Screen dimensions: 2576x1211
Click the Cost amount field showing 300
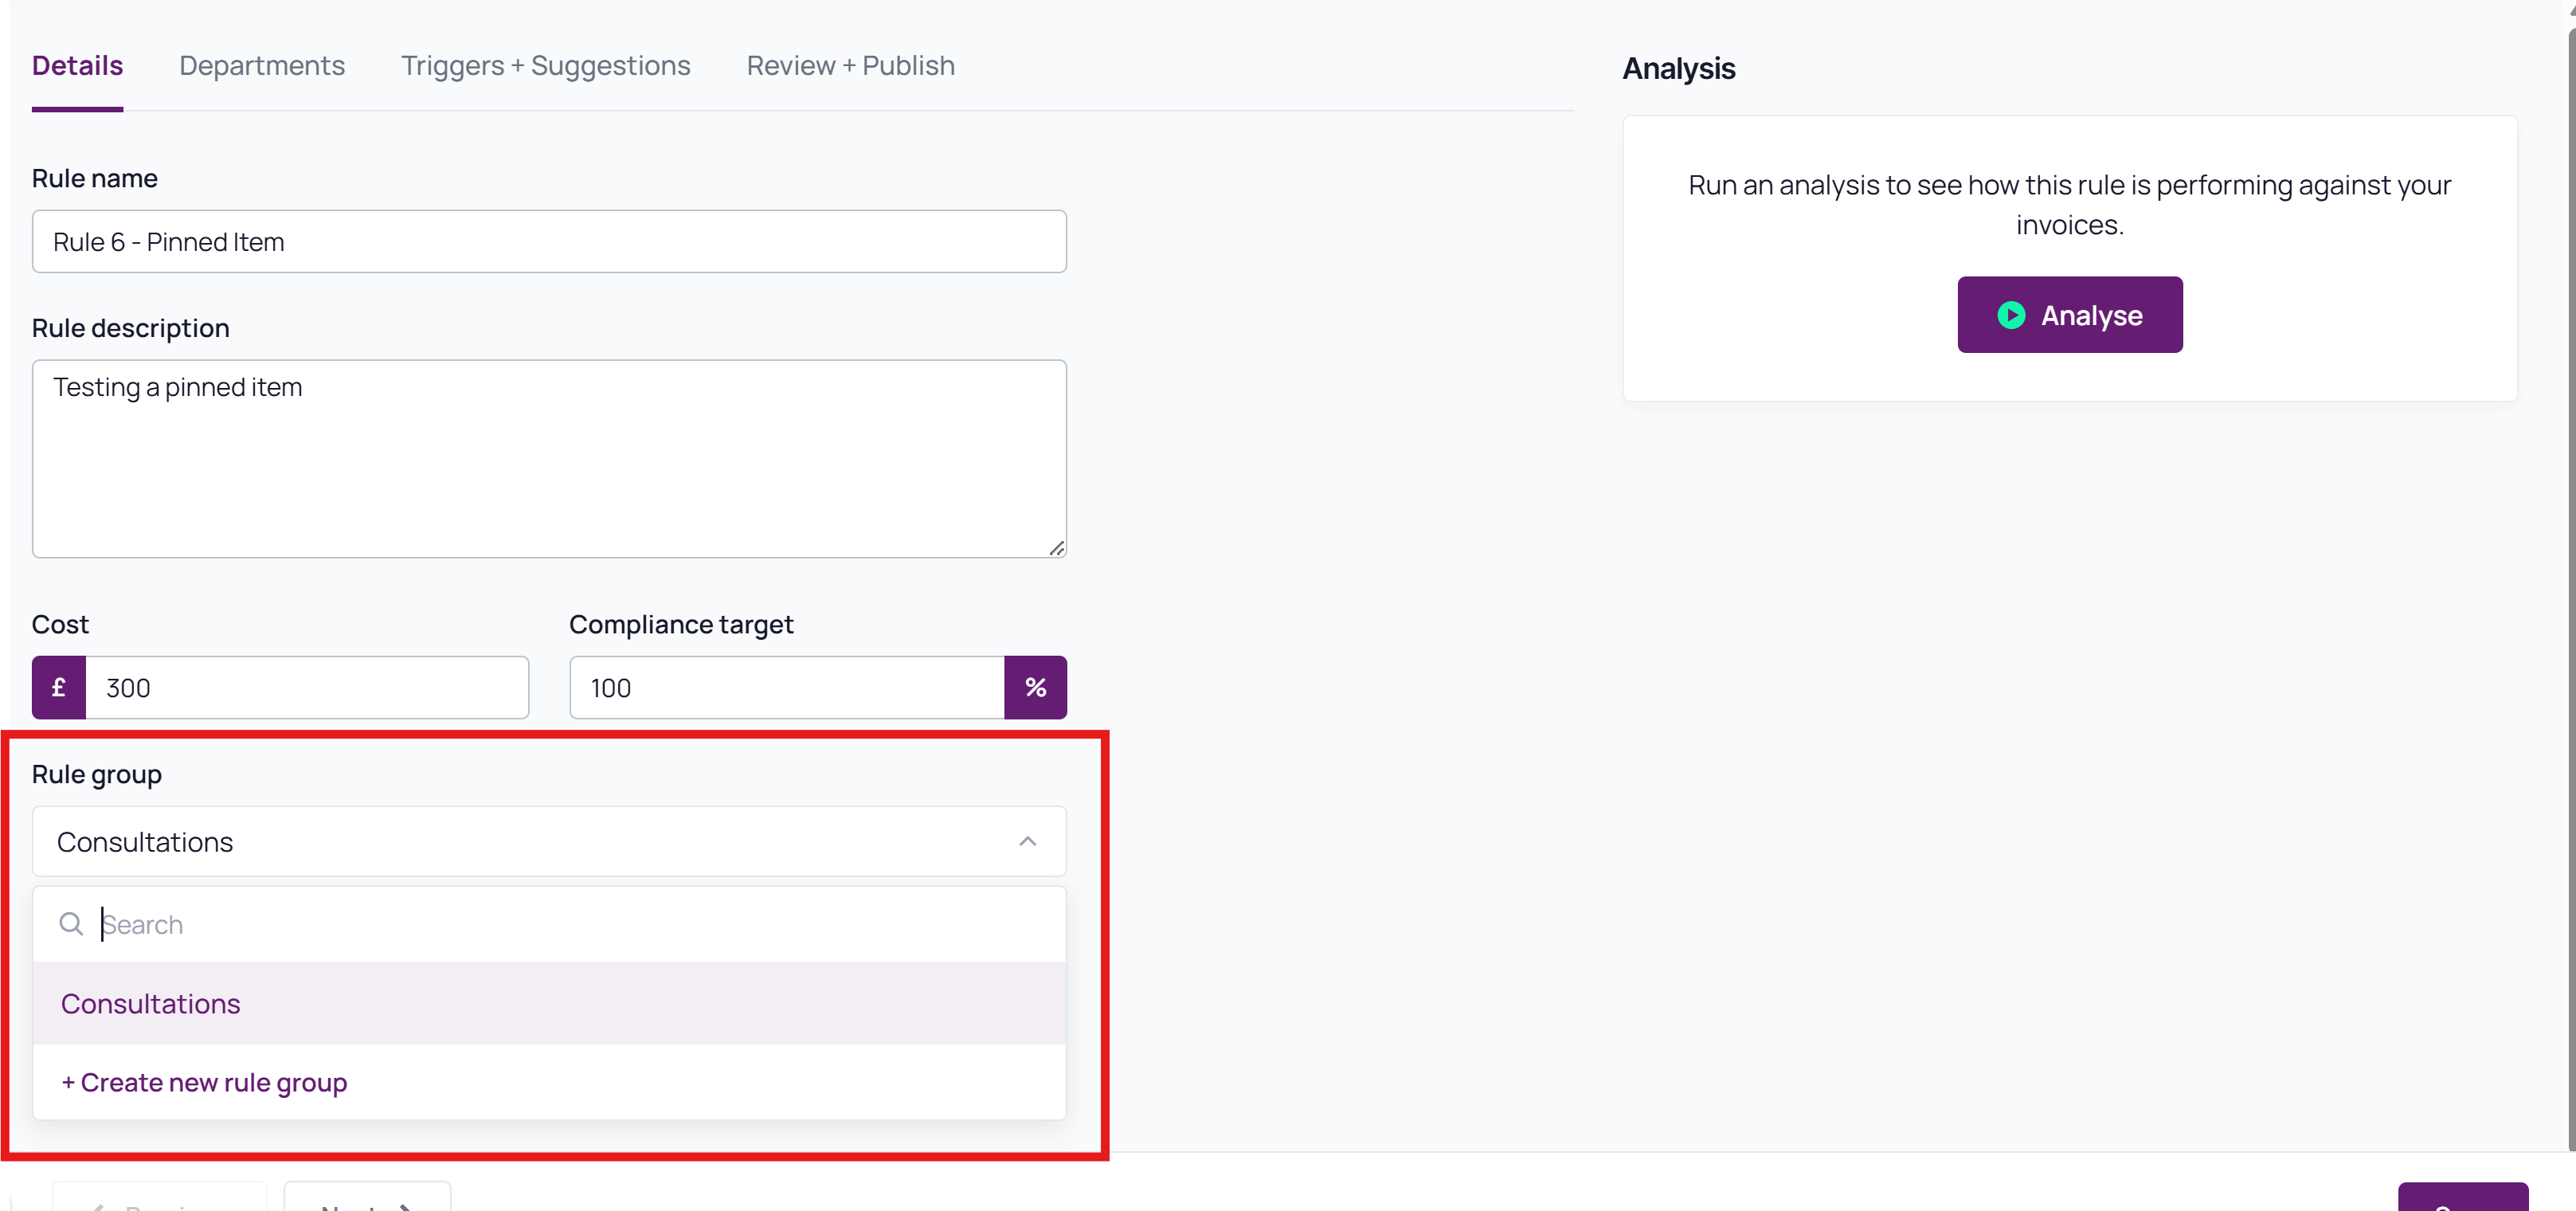[307, 688]
